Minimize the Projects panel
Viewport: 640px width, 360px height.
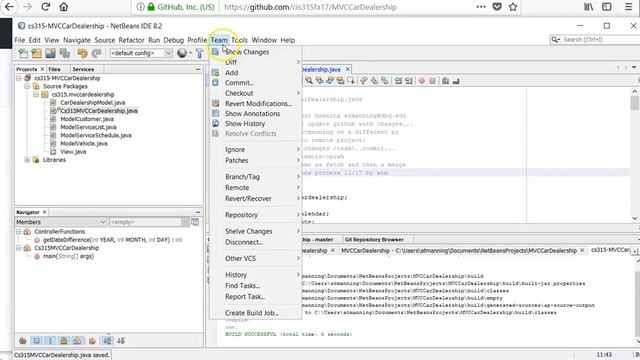tap(198, 69)
